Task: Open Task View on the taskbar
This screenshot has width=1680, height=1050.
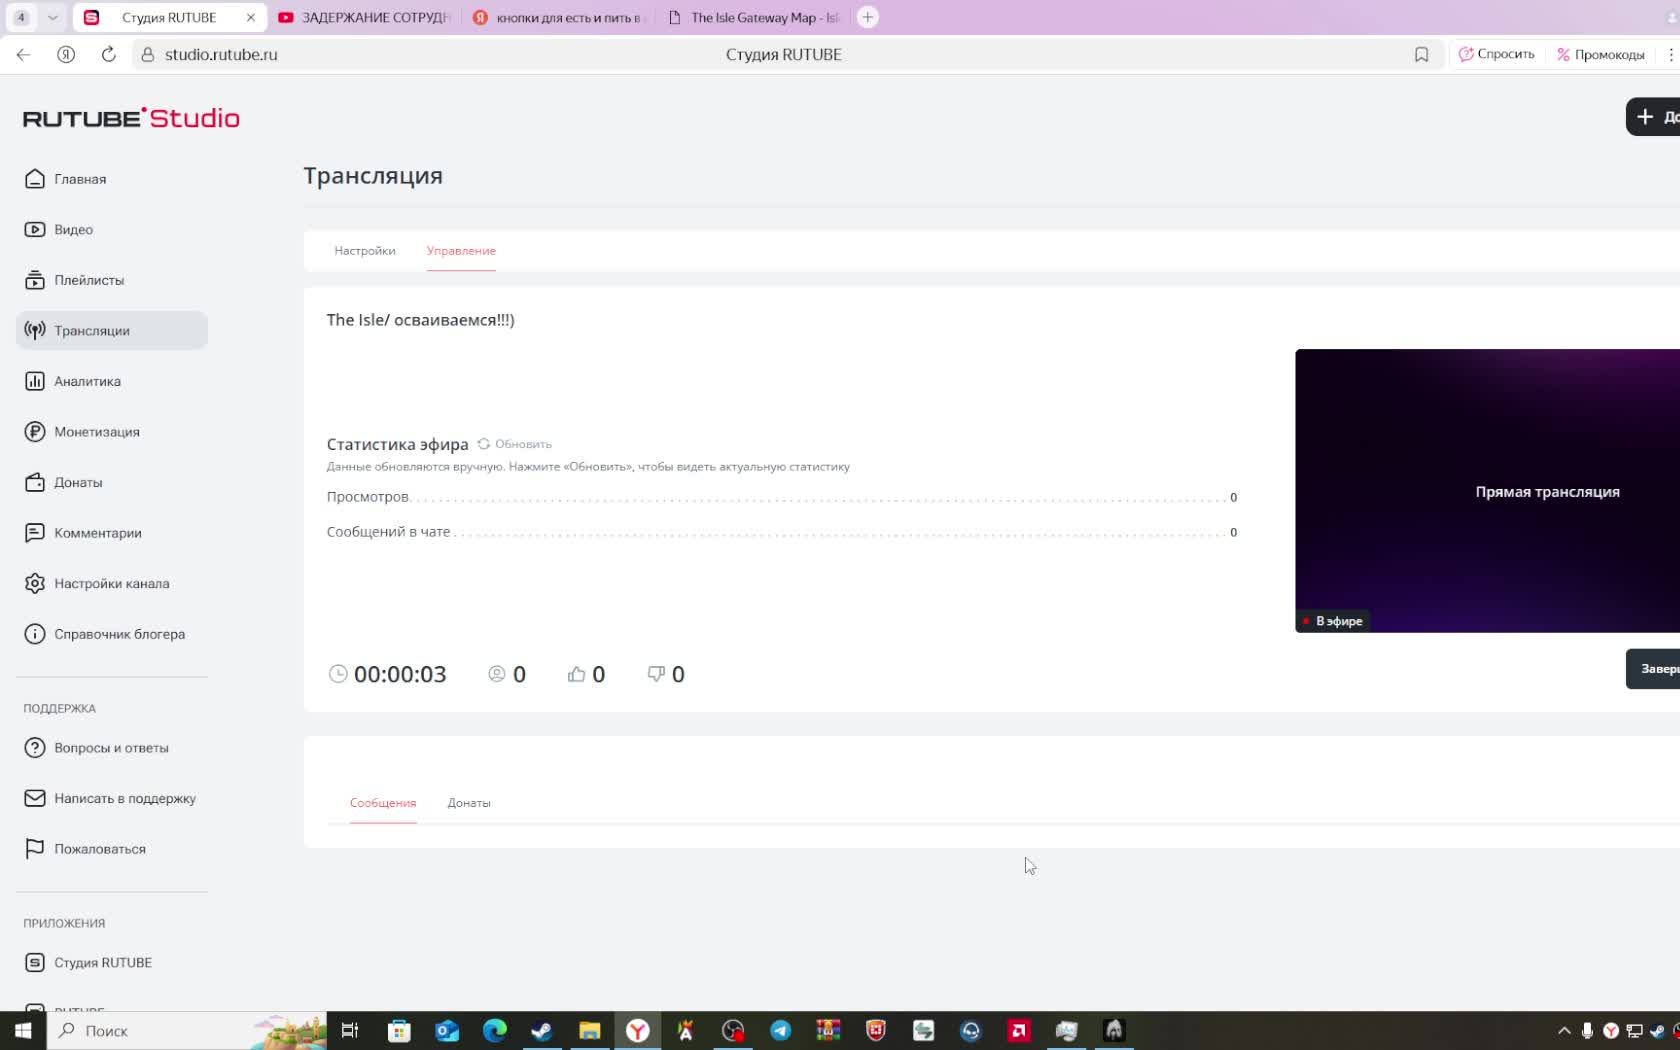Action: (350, 1030)
